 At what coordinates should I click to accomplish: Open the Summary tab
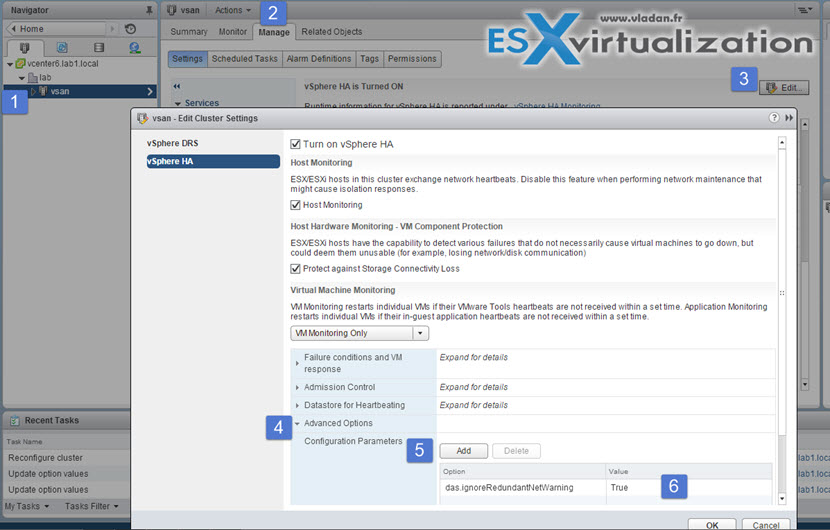(188, 32)
